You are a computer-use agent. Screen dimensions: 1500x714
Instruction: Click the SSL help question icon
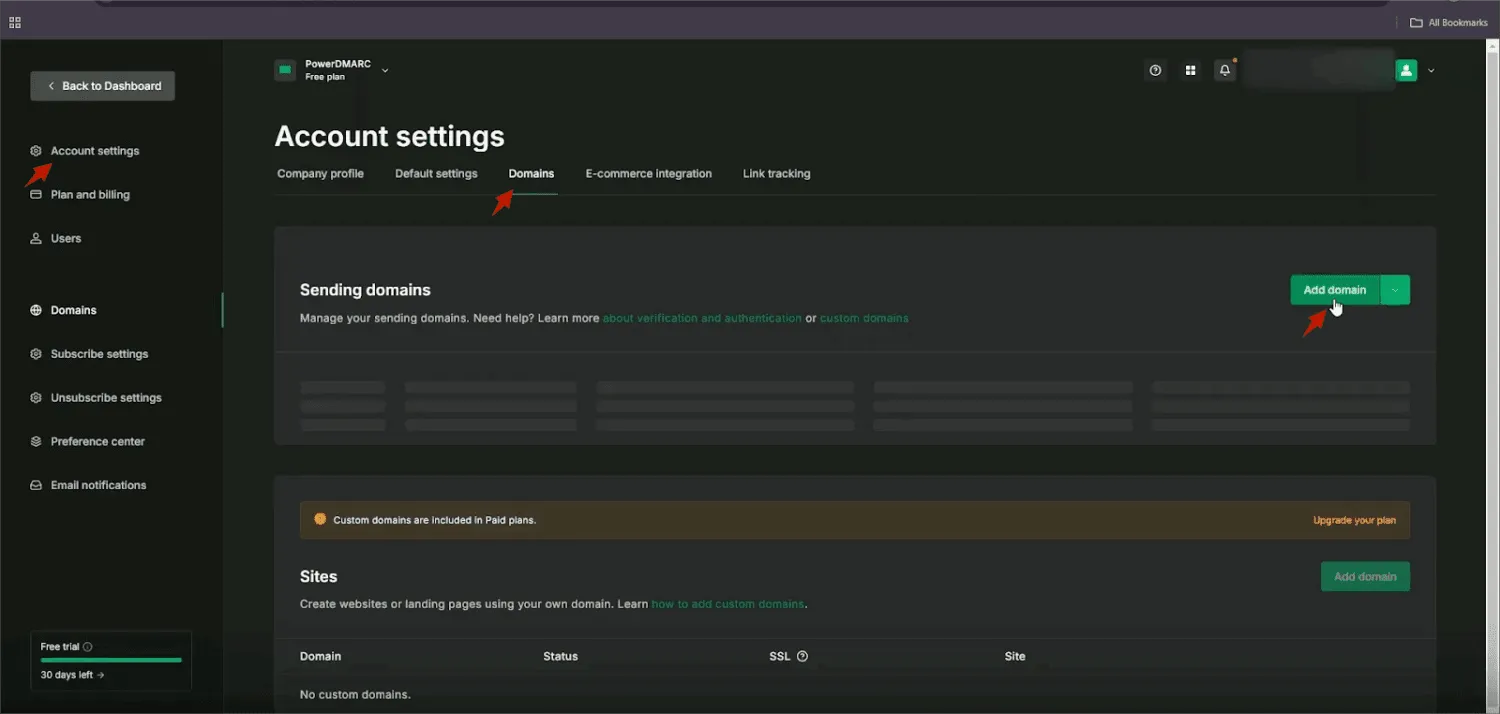point(802,657)
